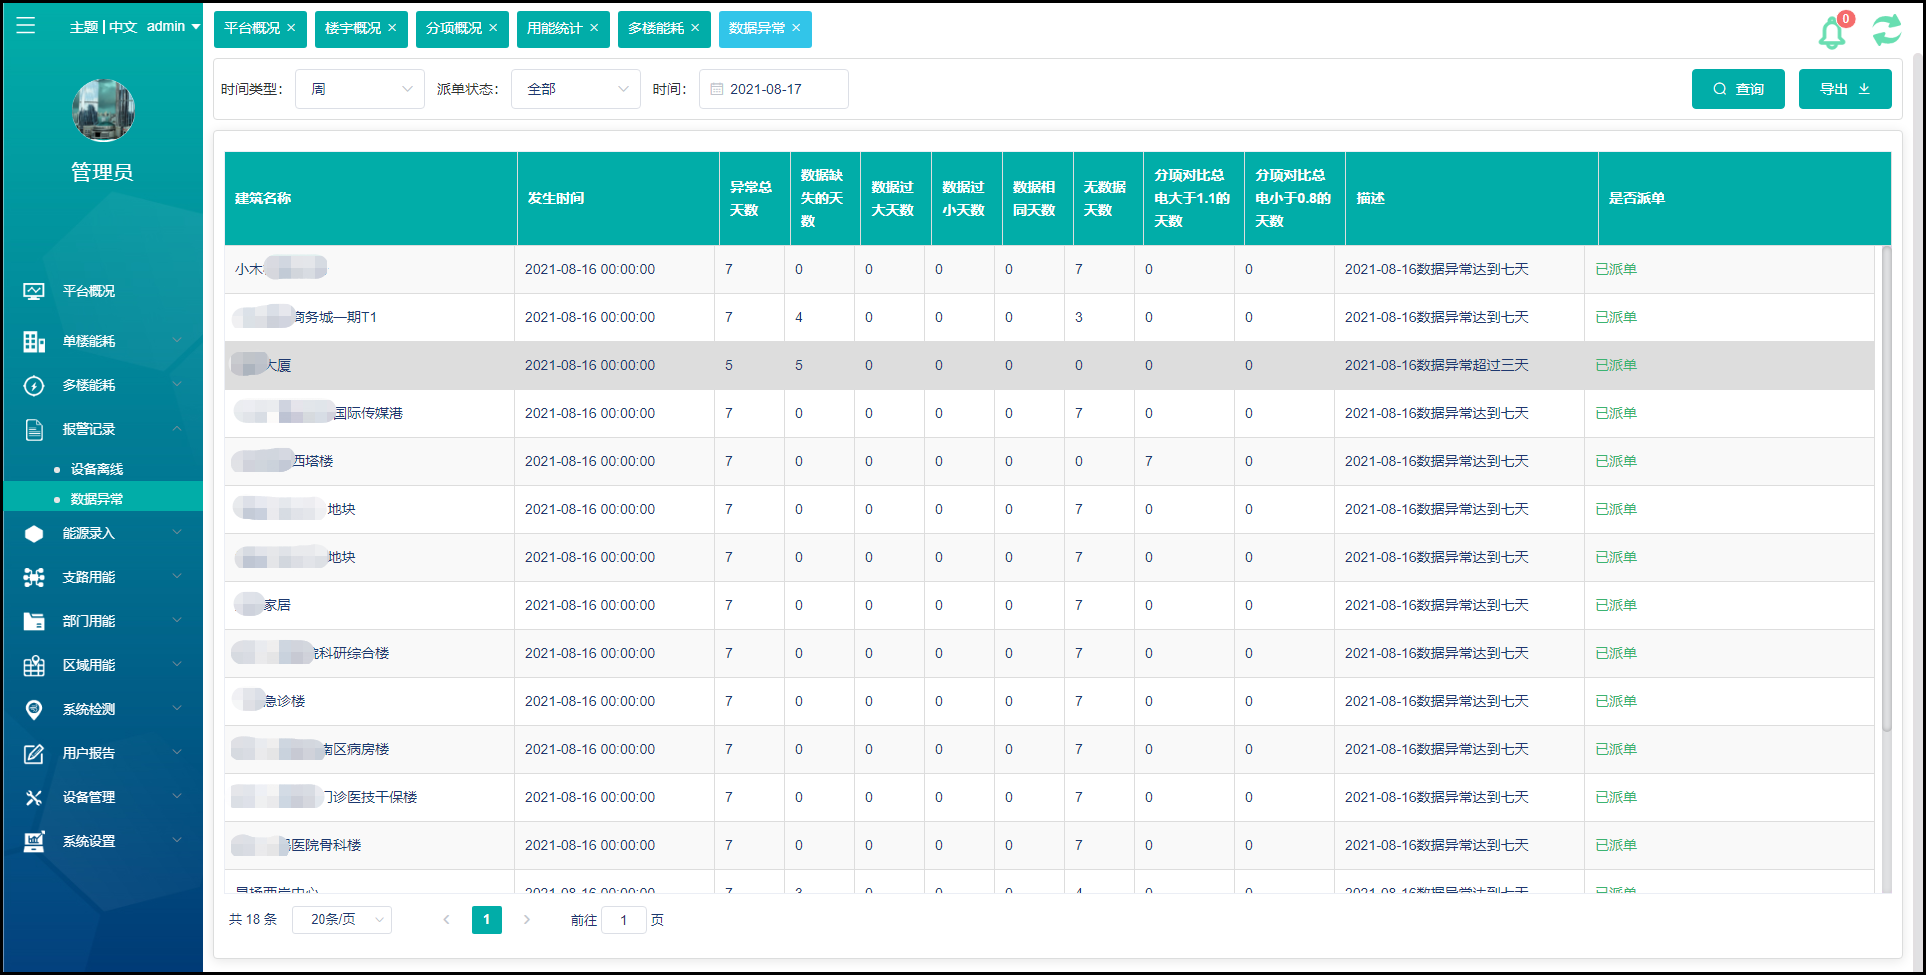Viewport: 1927px width, 979px height.
Task: Click the notification bell icon
Action: (x=1831, y=32)
